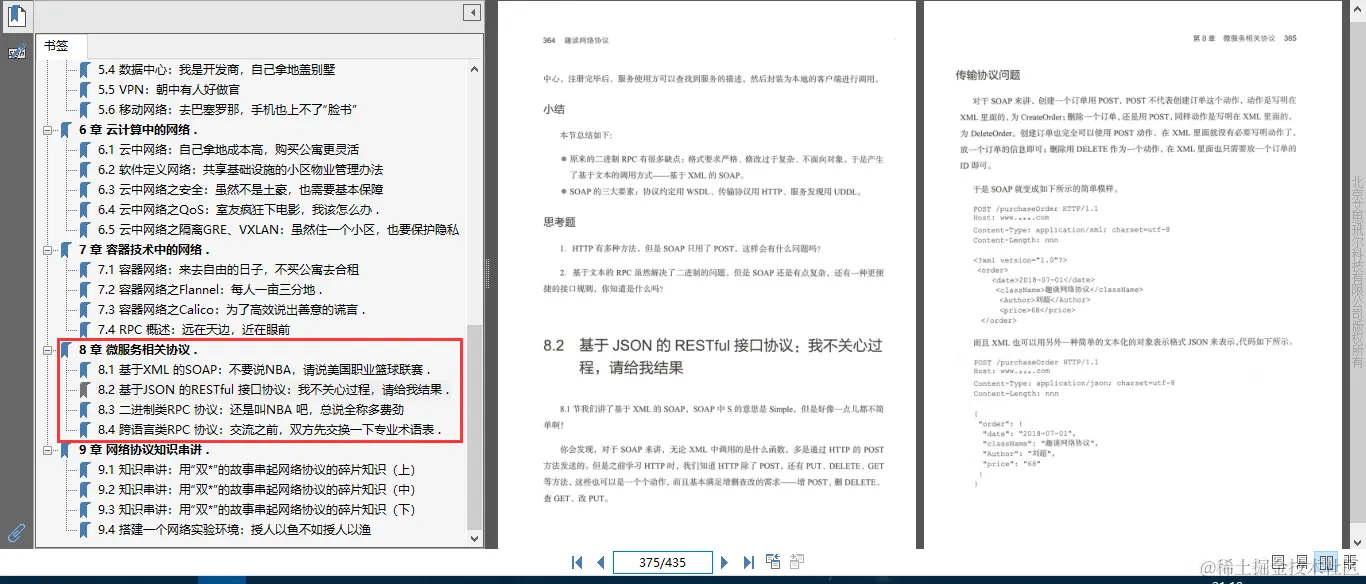Collapse the navigation pane with the arrow button
1366x584 pixels.
pos(471,12)
